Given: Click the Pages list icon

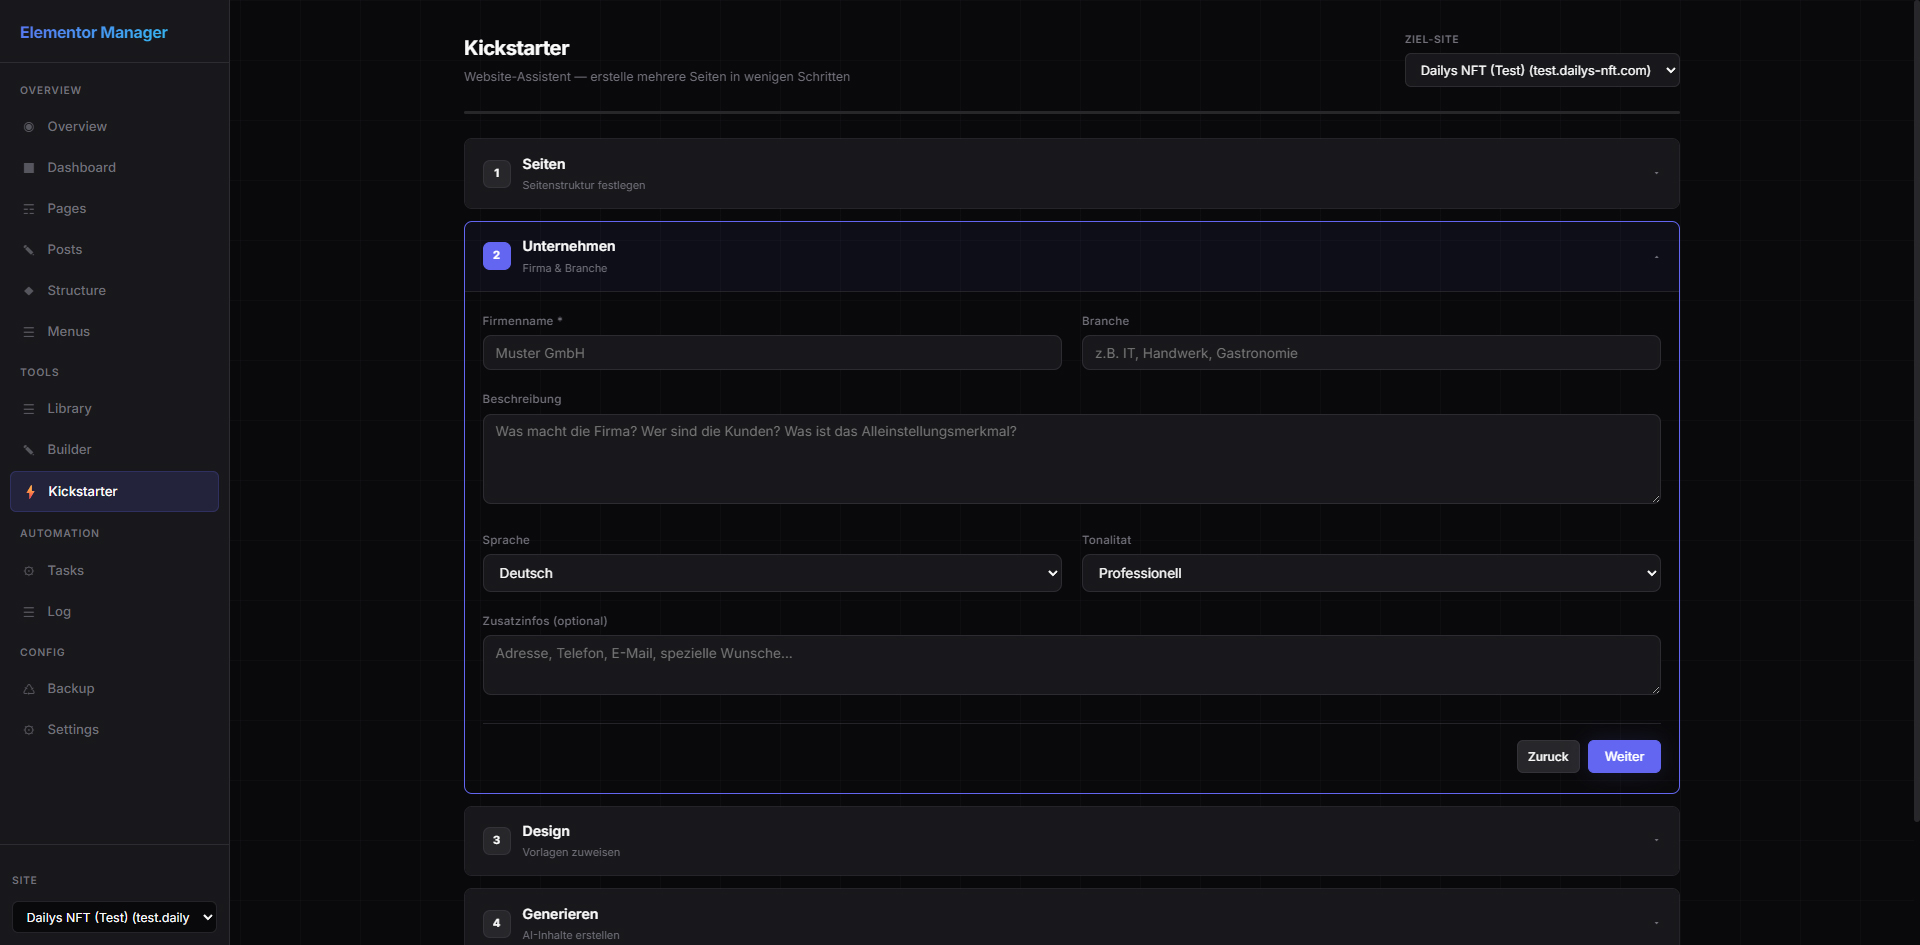Looking at the screenshot, I should (x=29, y=209).
